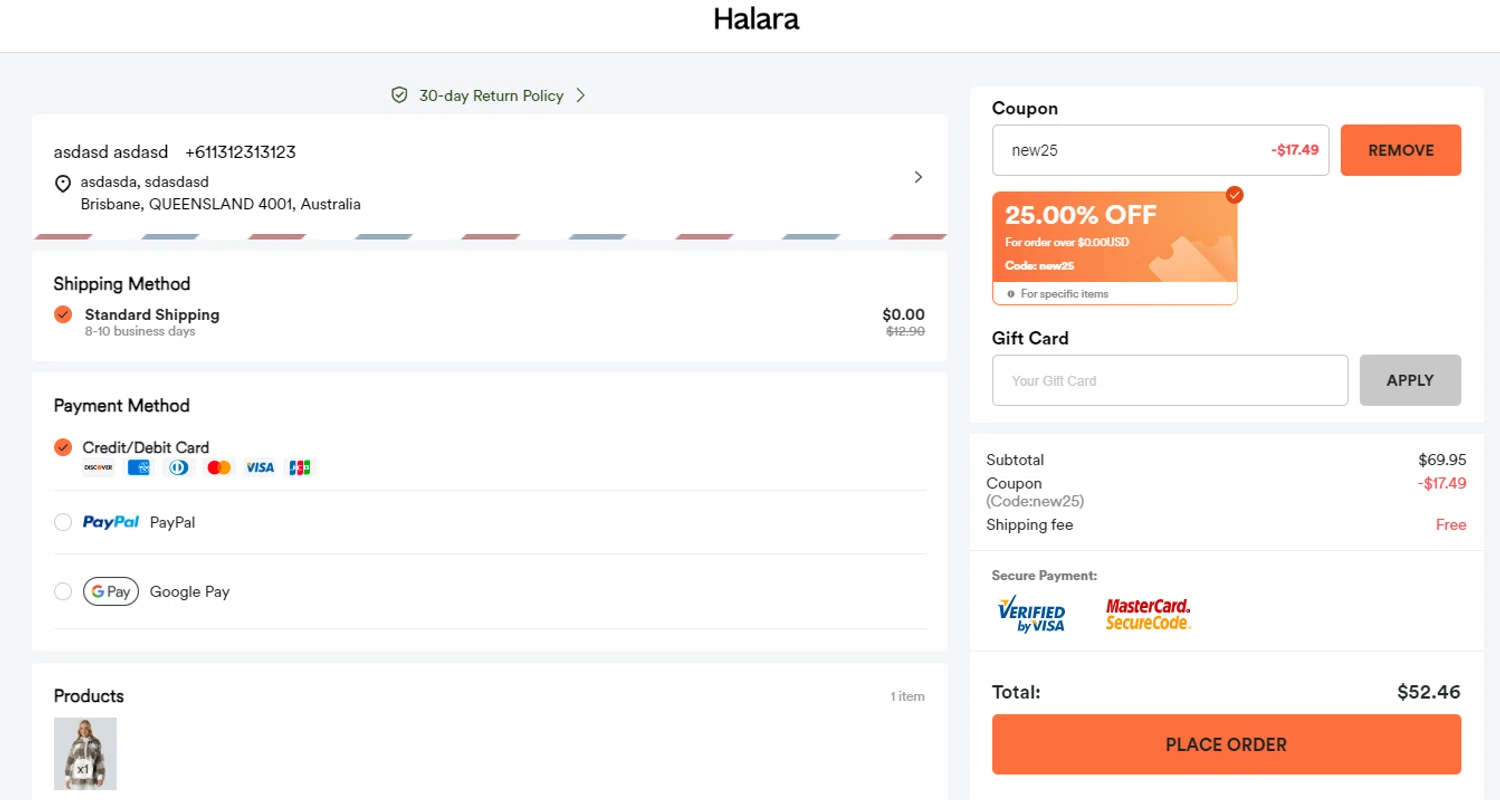
Task: Select the recipient name asdasd asdasd
Action: click(111, 152)
